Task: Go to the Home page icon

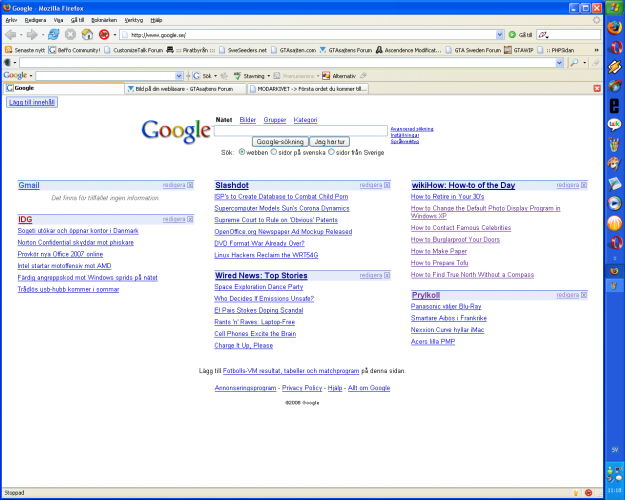Action: point(88,34)
